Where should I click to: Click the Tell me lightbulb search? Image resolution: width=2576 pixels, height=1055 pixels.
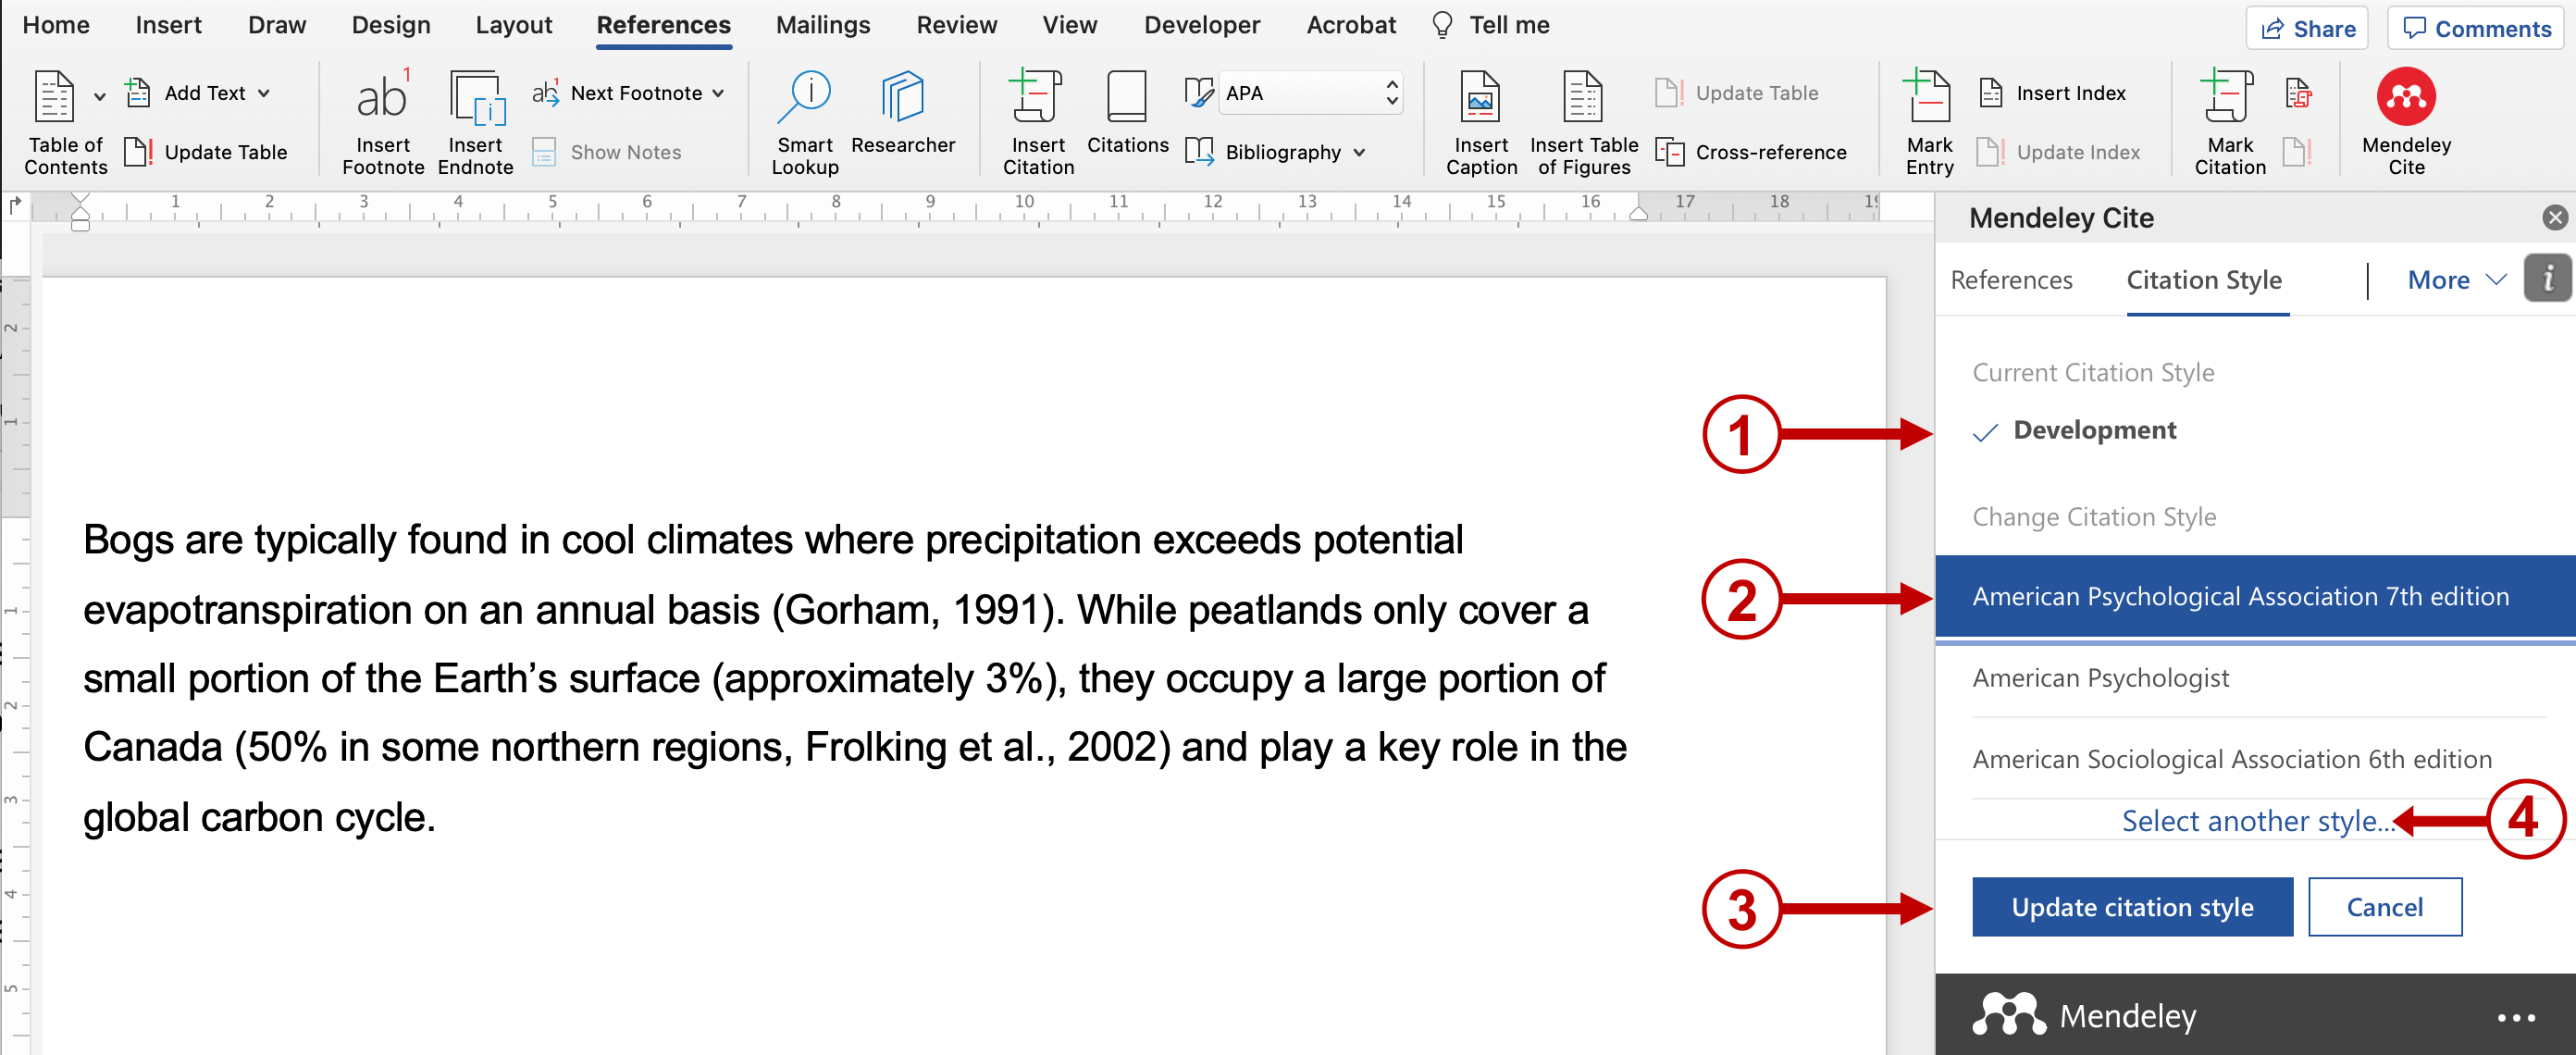coord(1490,25)
